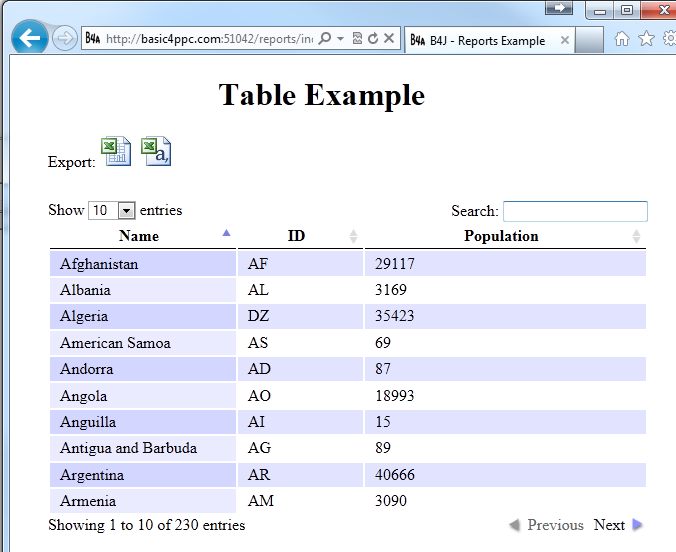Click the Next page arrow icon
The height and width of the screenshot is (552, 676).
(637, 525)
